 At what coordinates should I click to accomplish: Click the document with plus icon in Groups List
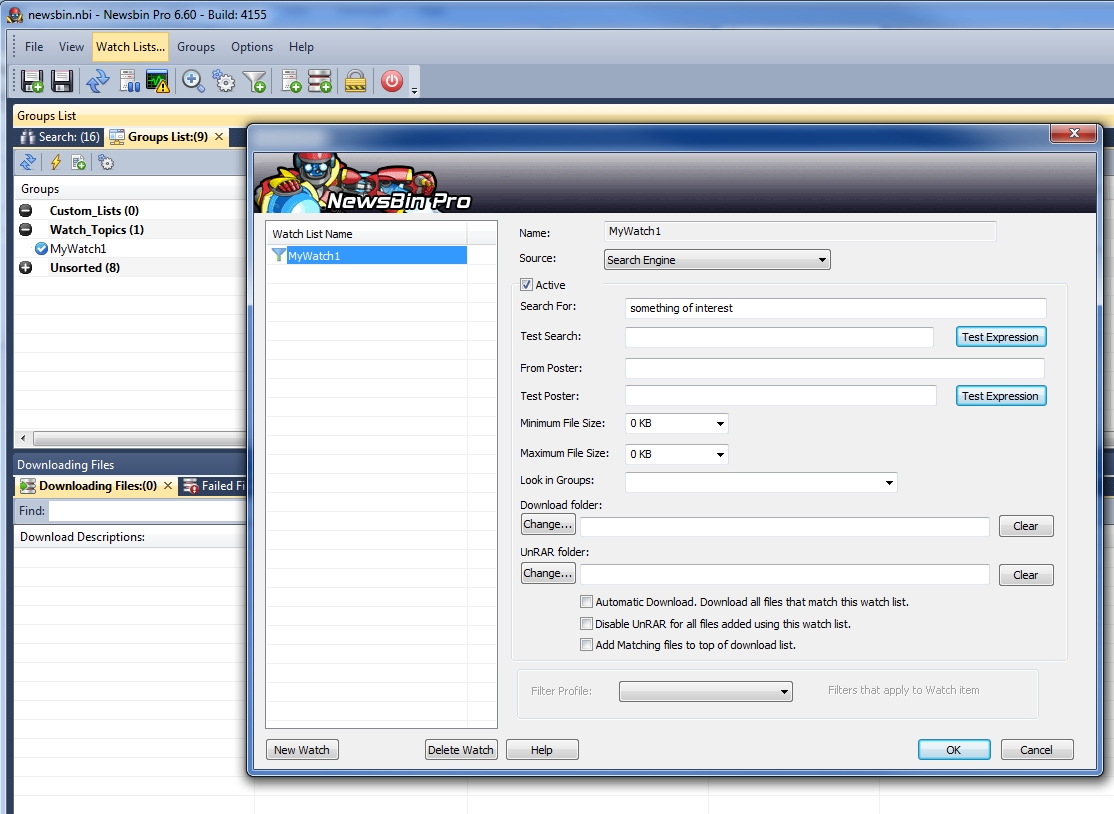79,163
